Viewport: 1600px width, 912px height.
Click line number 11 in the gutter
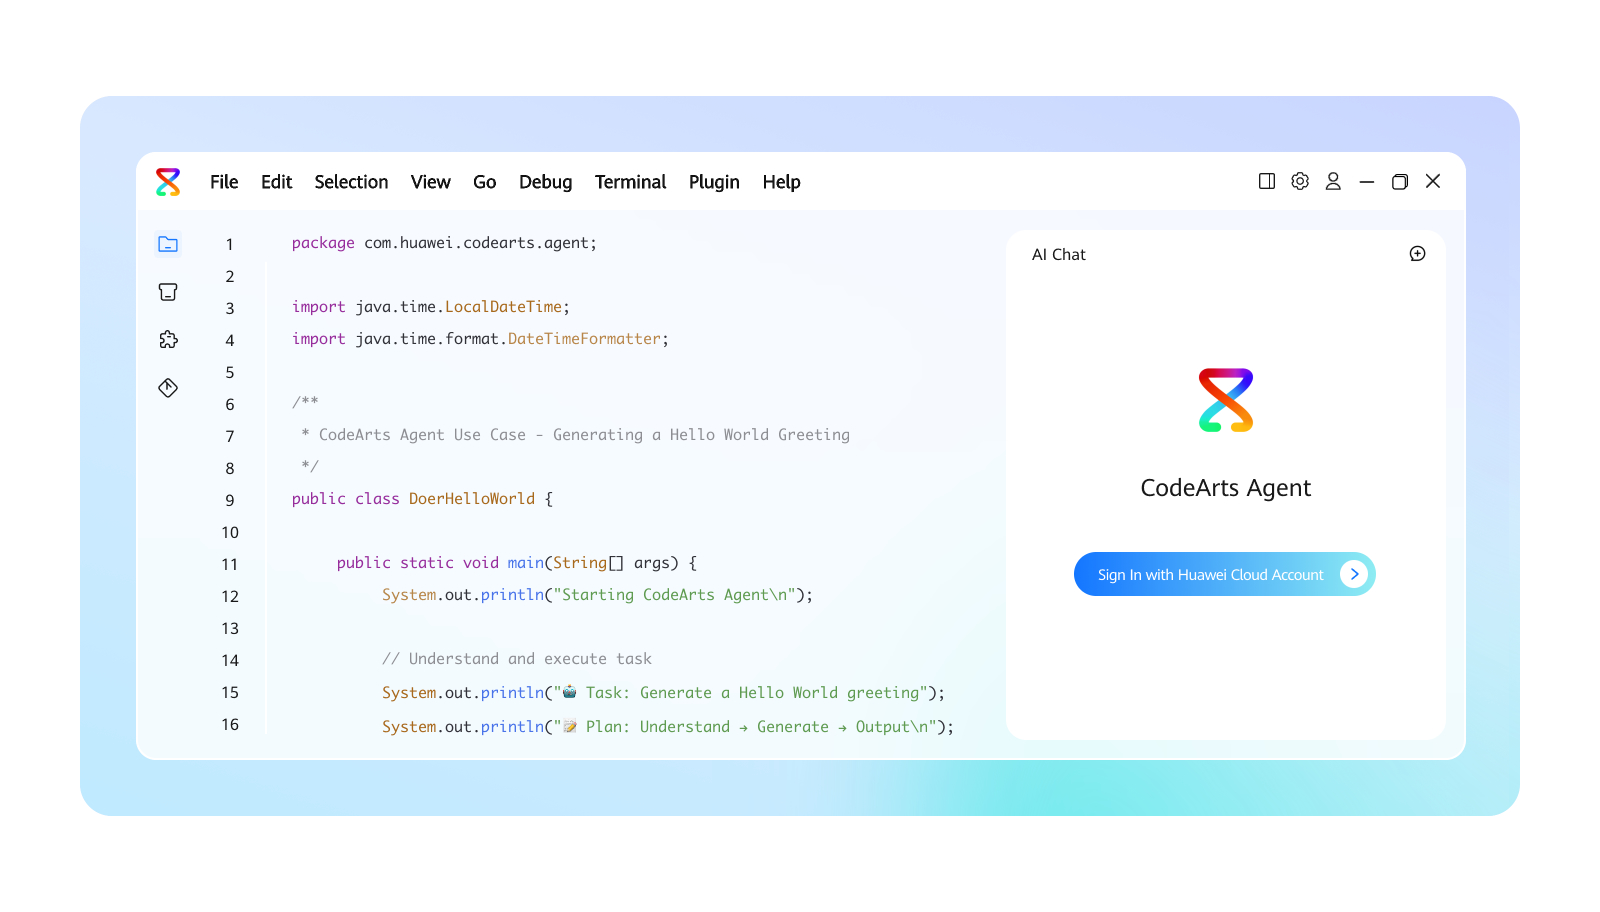click(230, 564)
